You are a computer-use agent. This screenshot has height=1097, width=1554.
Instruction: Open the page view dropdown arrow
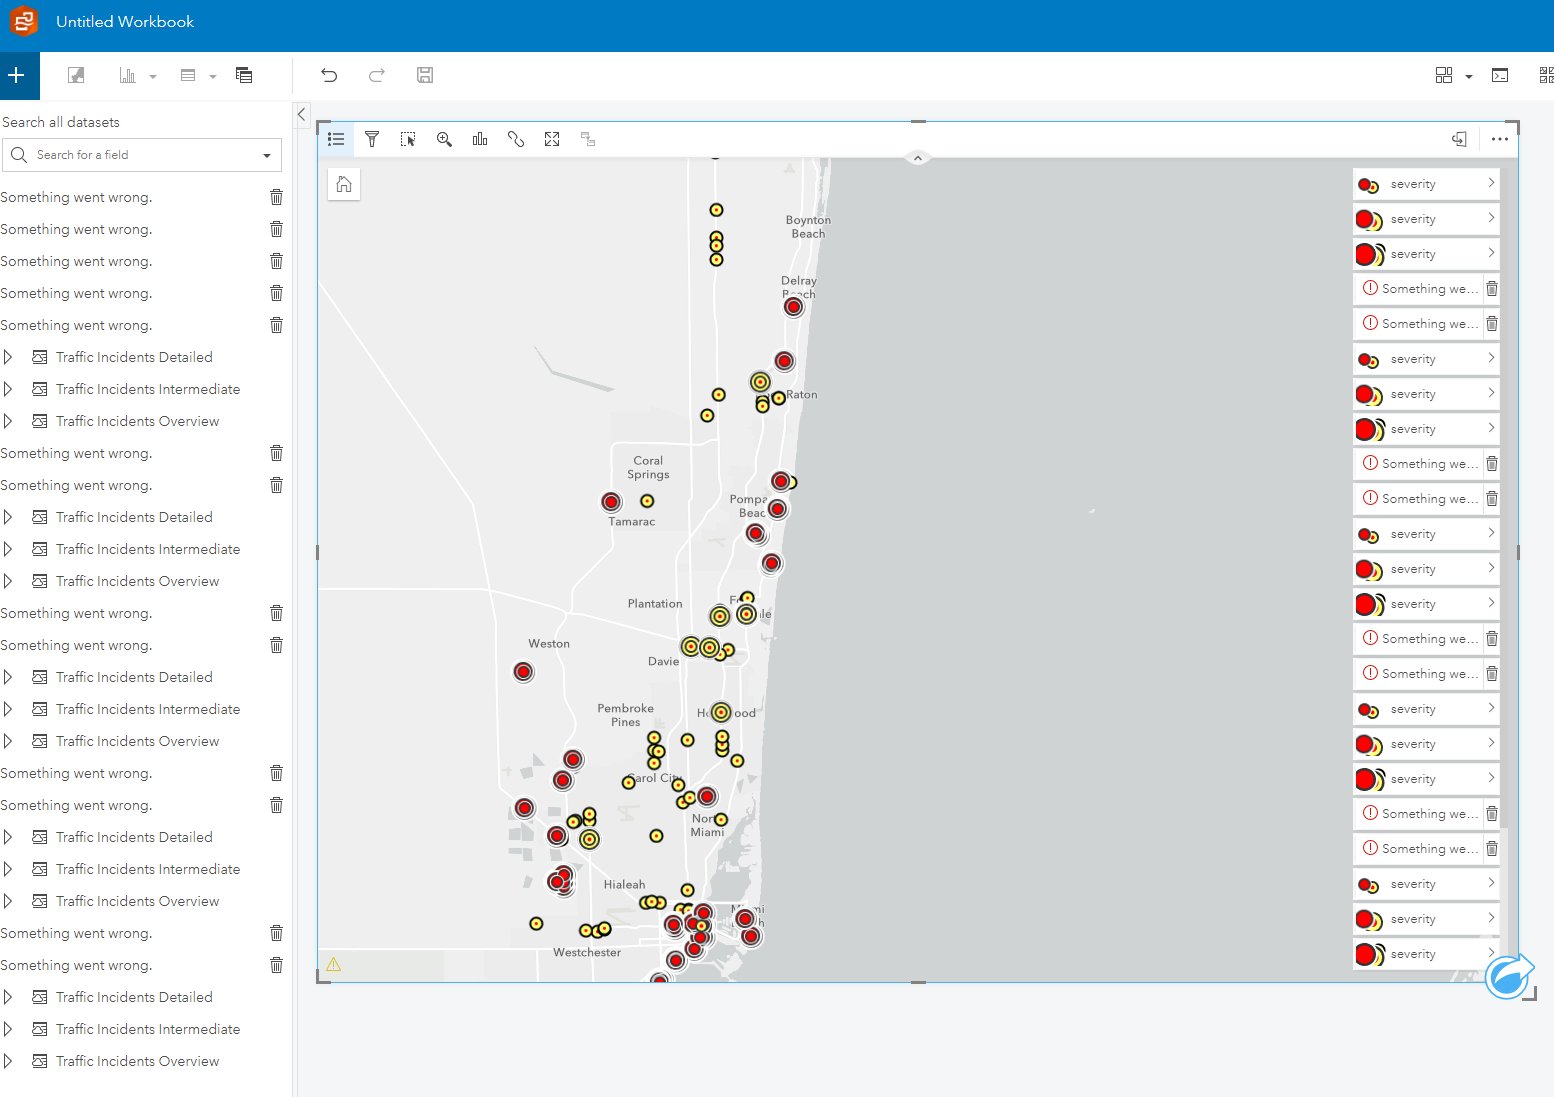[x=1468, y=75]
